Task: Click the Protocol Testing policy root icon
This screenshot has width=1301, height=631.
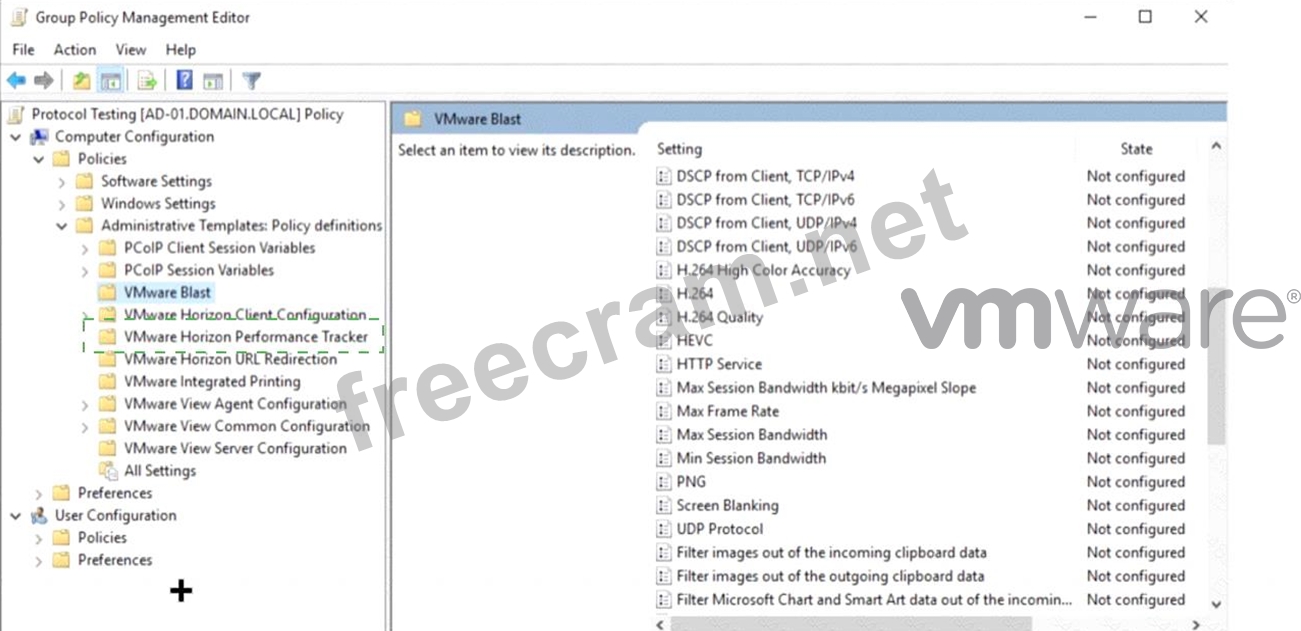Action: (16, 114)
